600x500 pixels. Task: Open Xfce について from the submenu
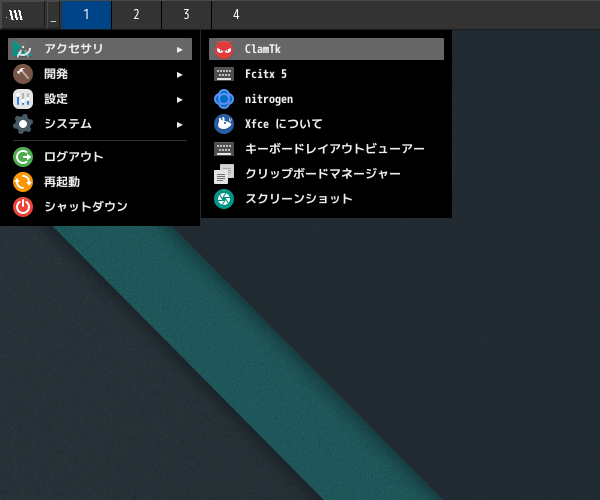click(326, 124)
